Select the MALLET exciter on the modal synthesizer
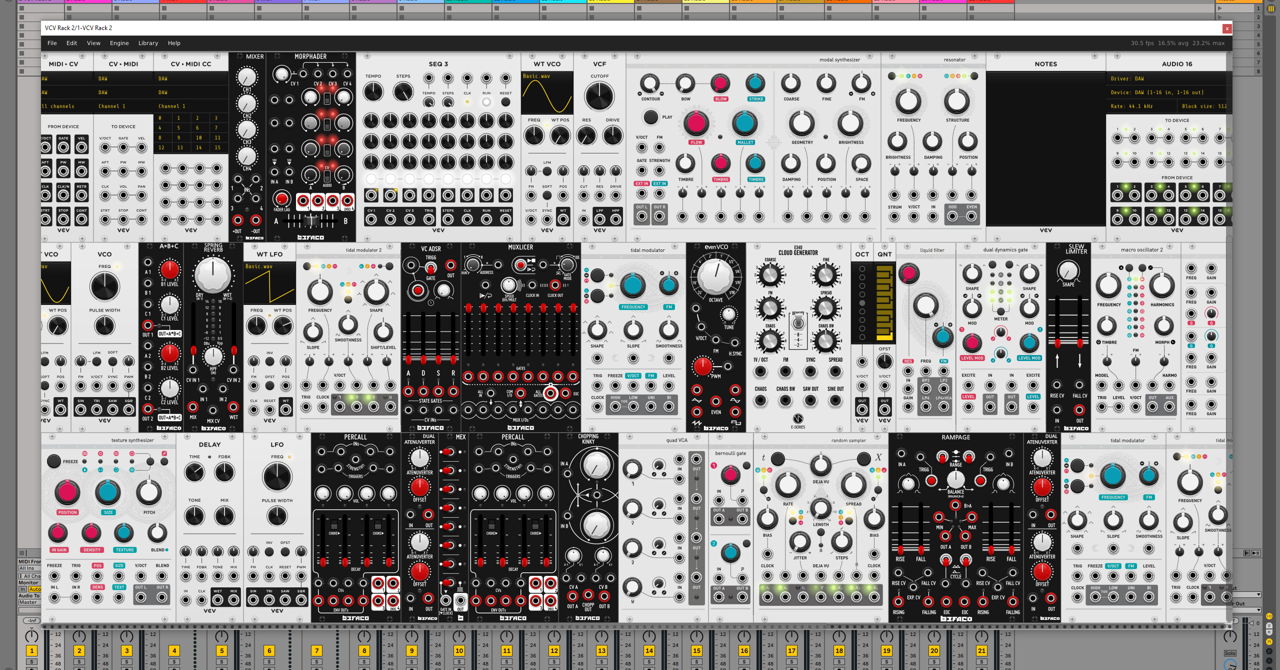 point(745,143)
